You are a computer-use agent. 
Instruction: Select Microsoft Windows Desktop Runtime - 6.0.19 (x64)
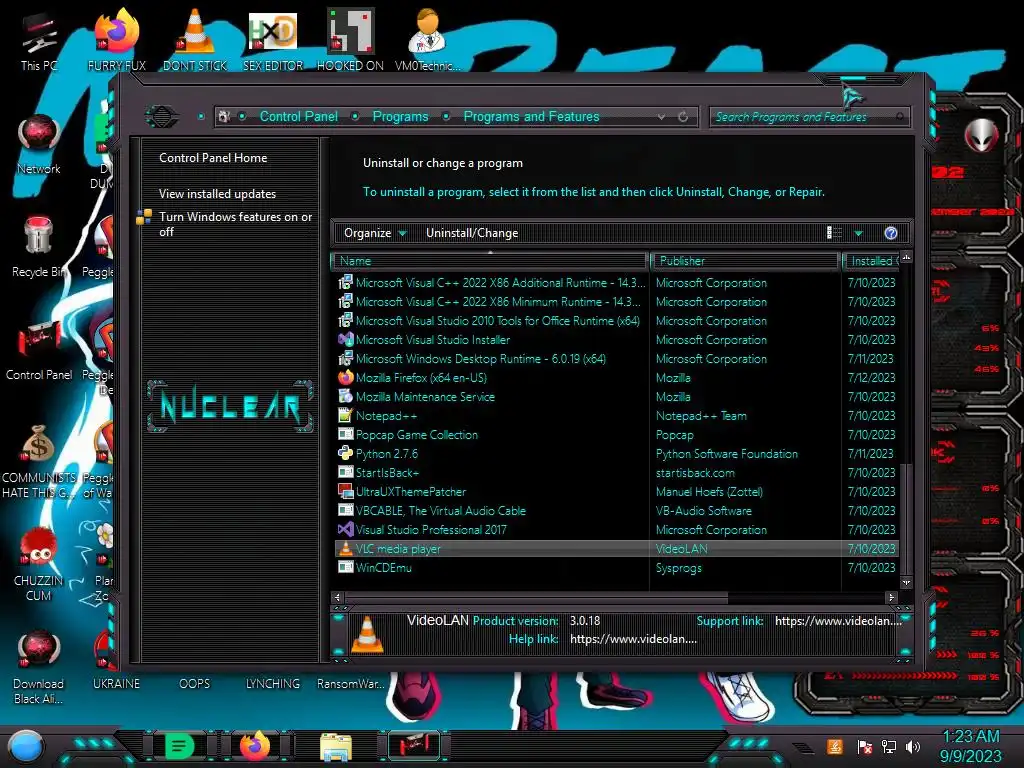(x=616, y=359)
